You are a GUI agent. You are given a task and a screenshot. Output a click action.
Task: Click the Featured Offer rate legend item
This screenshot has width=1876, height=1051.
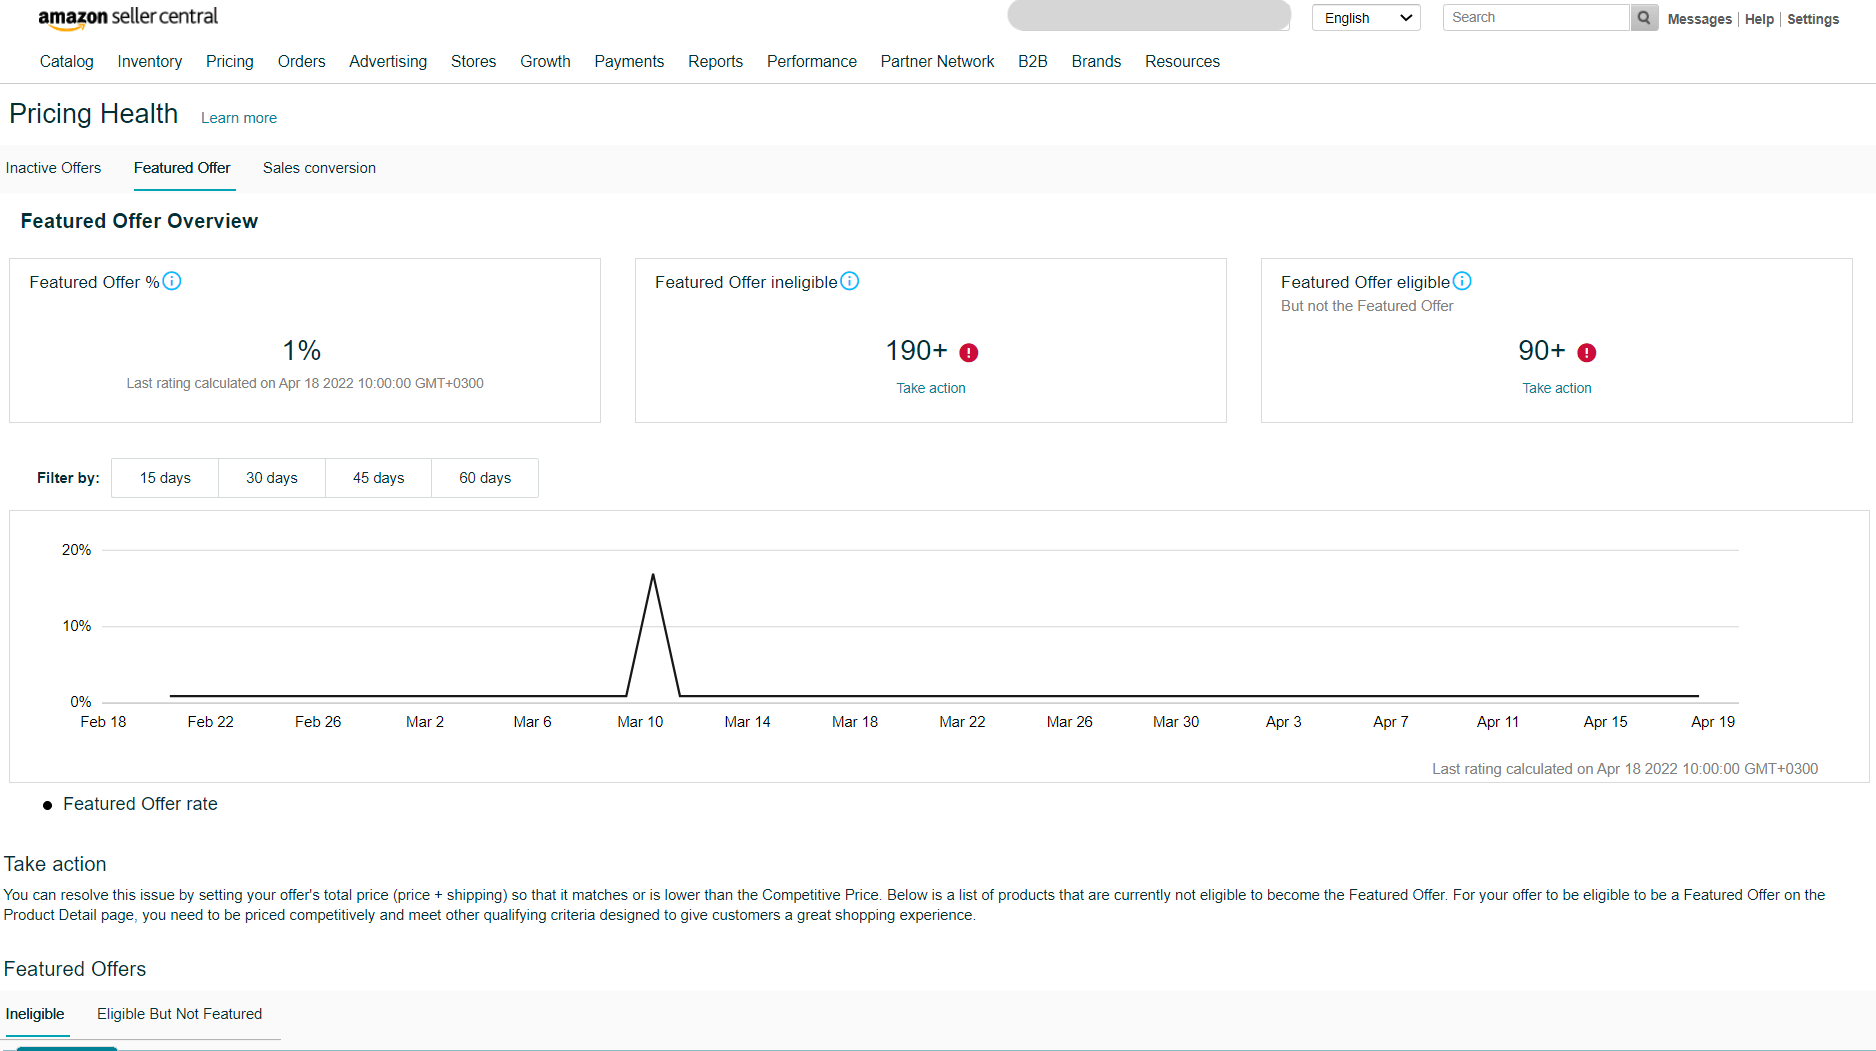131,804
